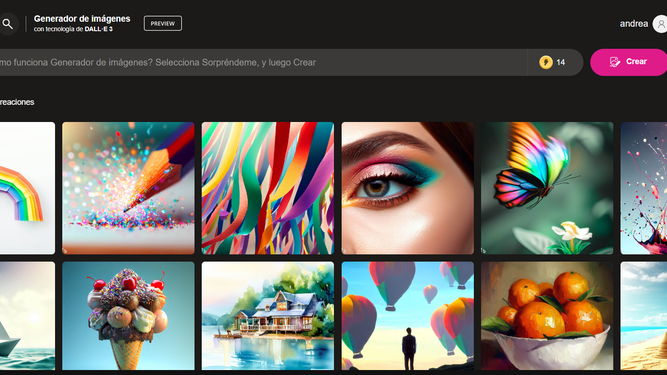Image resolution: width=667 pixels, height=375 pixels.
Task: Click the lightning boost coin icon
Action: (546, 62)
